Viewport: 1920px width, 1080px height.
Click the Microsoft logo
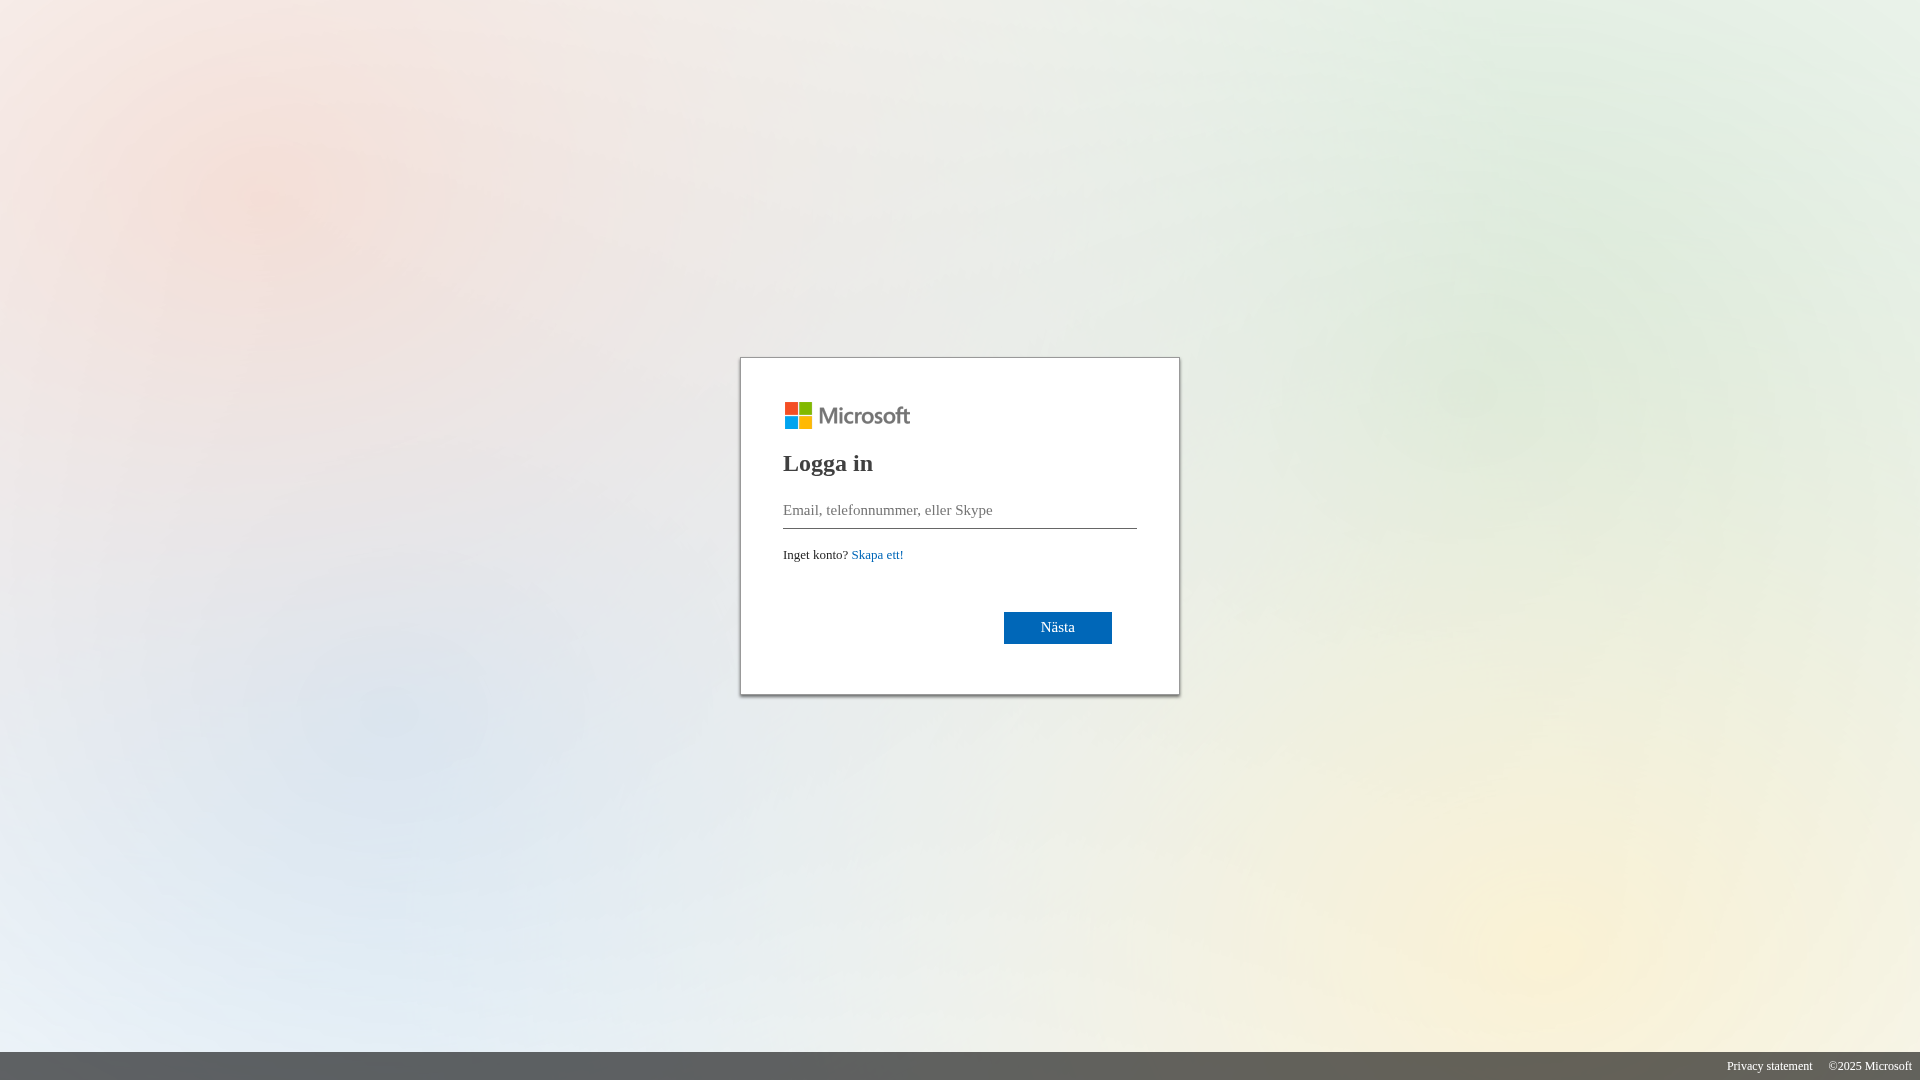click(x=847, y=415)
